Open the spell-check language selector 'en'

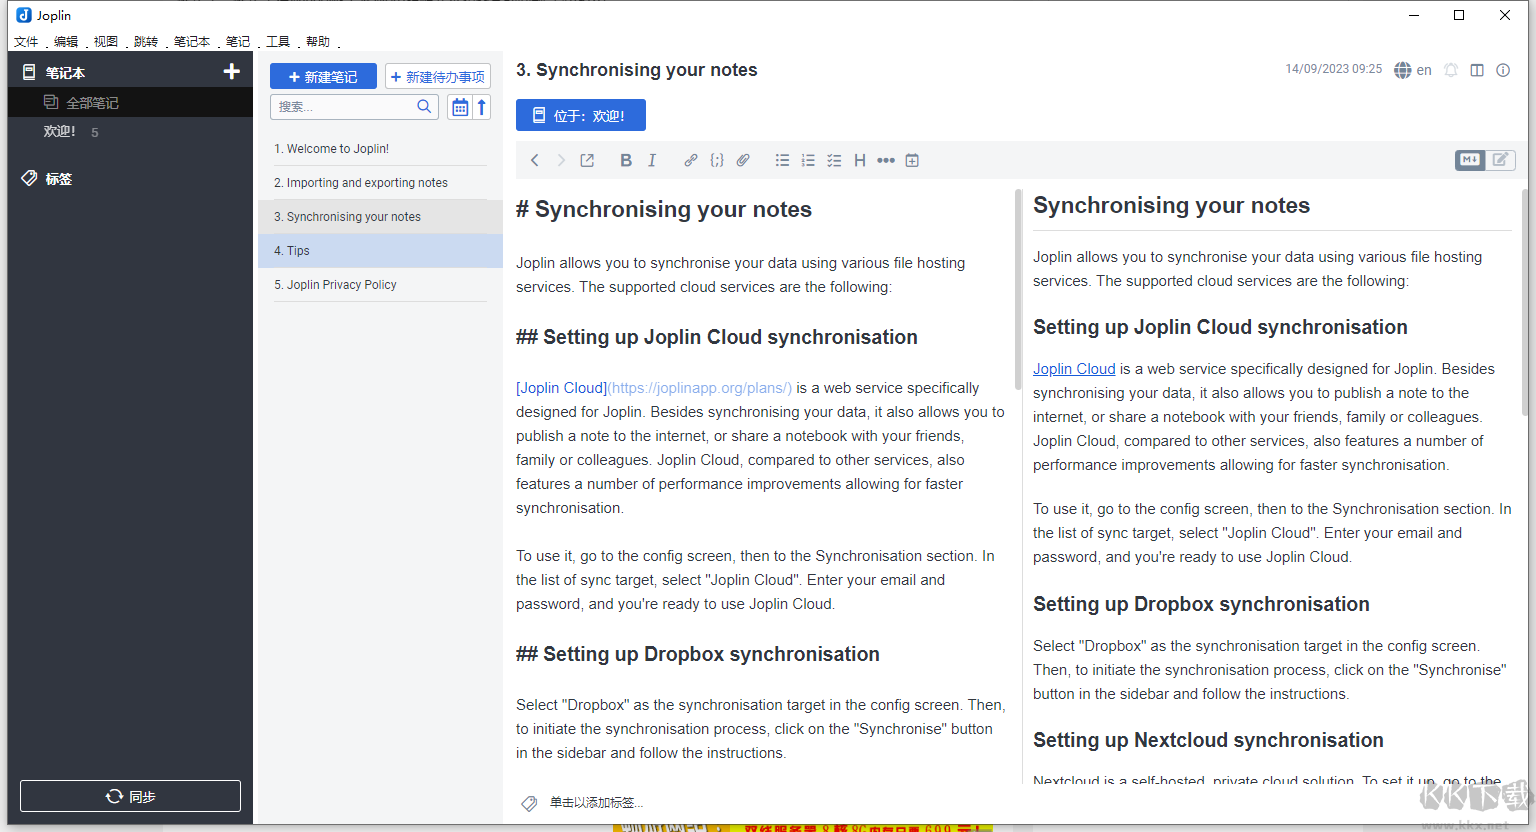point(1413,70)
